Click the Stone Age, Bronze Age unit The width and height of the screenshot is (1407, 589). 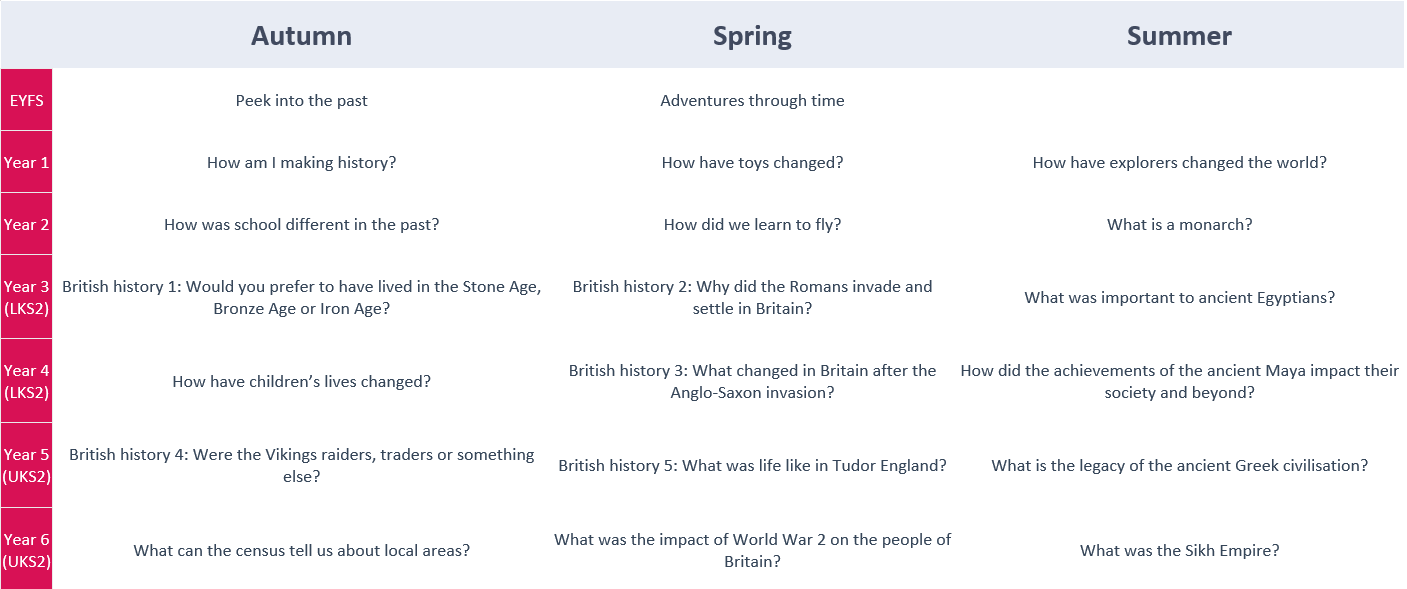click(301, 297)
